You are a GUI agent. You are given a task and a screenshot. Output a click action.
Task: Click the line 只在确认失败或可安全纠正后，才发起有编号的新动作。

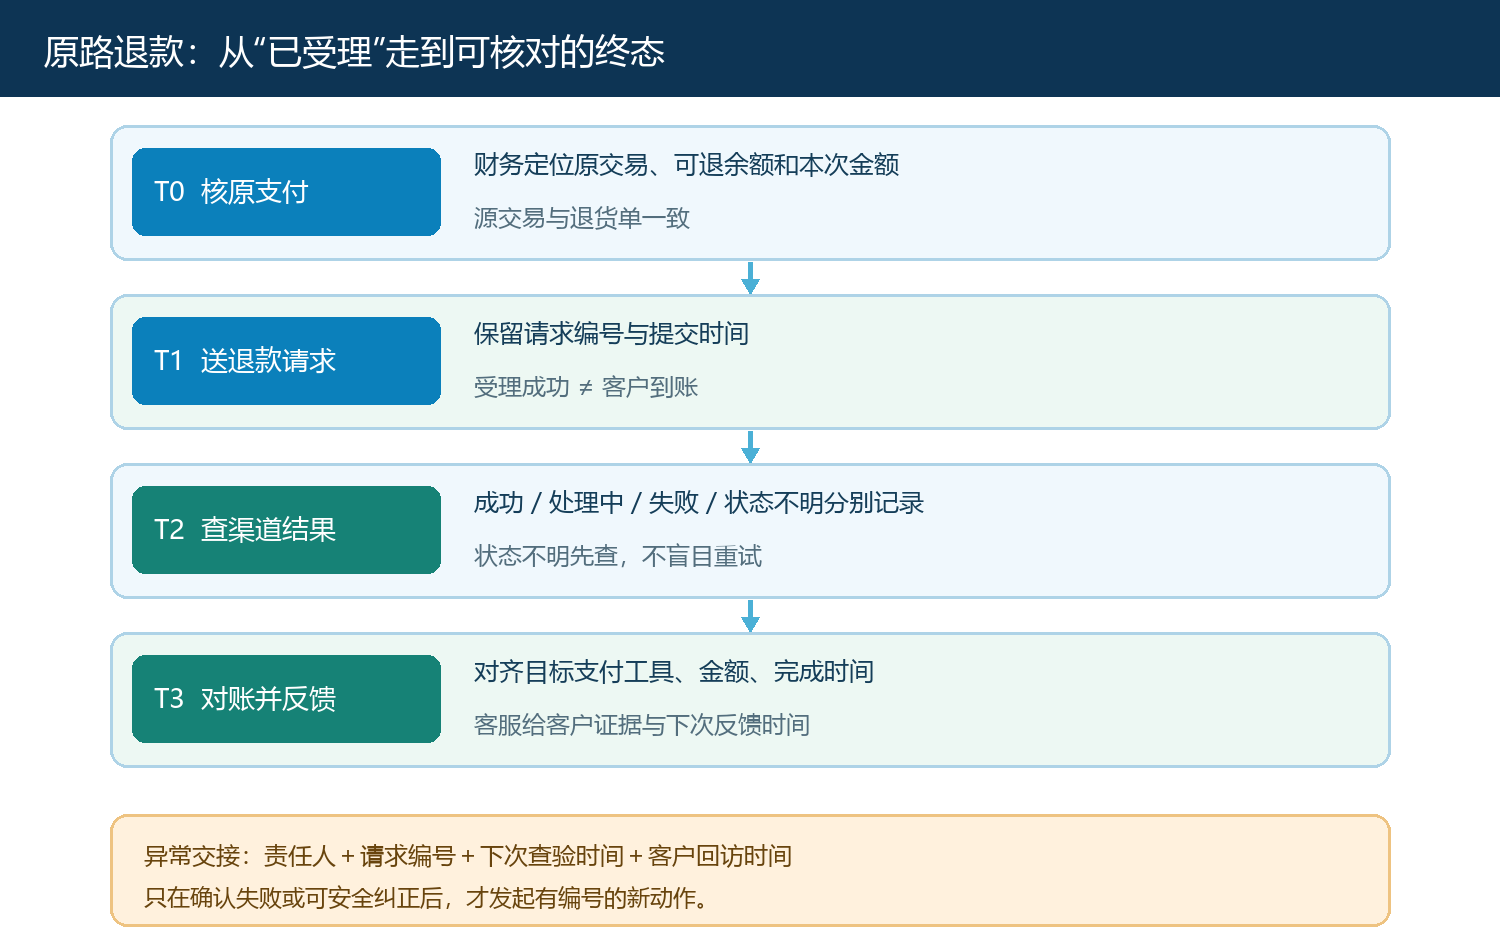coord(427,898)
